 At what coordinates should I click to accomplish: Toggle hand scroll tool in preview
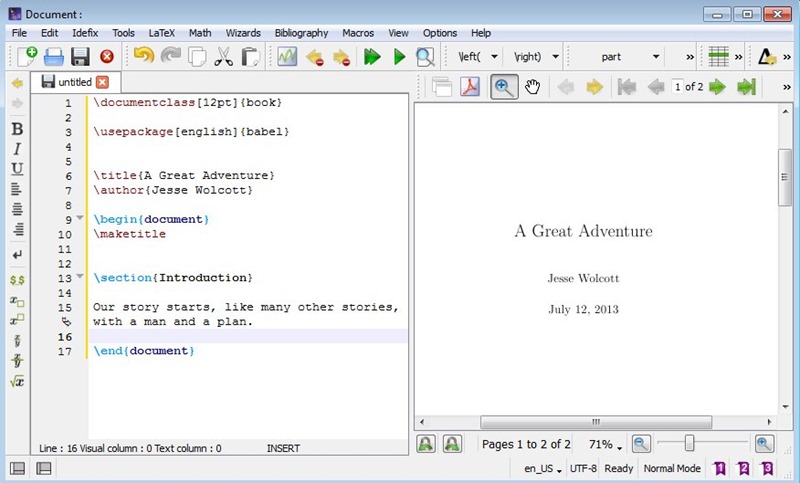point(532,87)
